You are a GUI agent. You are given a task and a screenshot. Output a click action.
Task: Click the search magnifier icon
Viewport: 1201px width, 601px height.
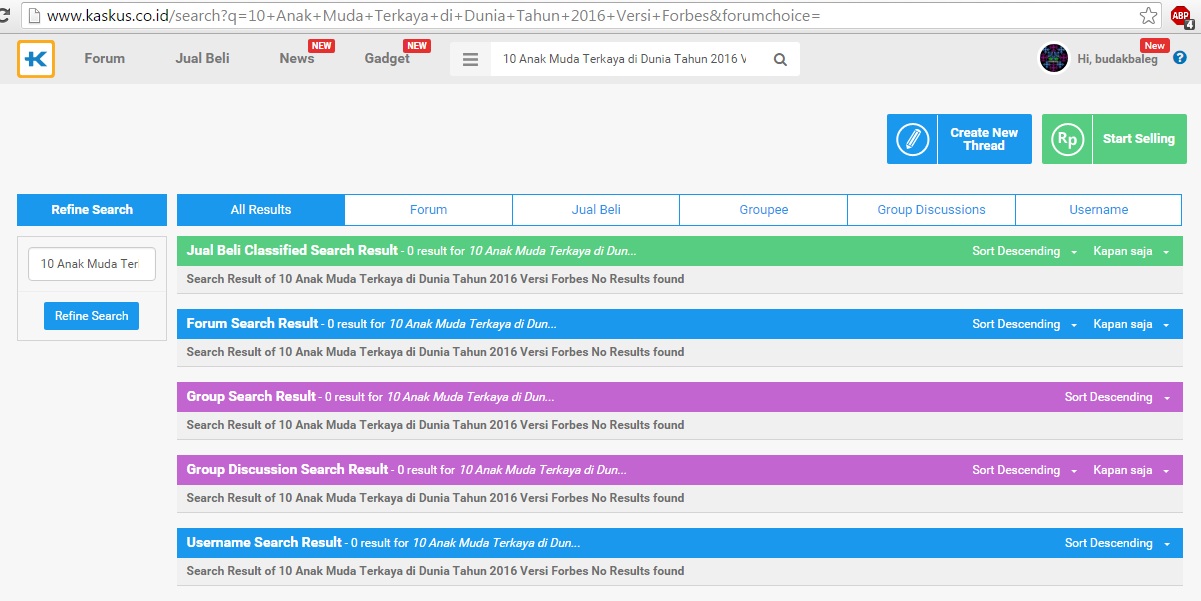[780, 59]
